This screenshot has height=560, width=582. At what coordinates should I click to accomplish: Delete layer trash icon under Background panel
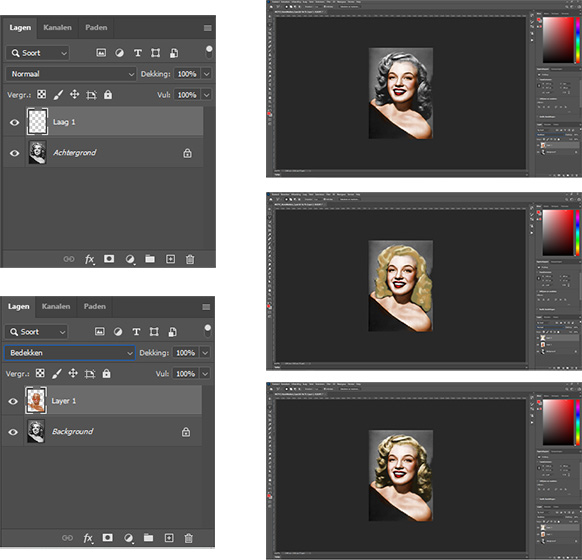pyautogui.click(x=189, y=538)
